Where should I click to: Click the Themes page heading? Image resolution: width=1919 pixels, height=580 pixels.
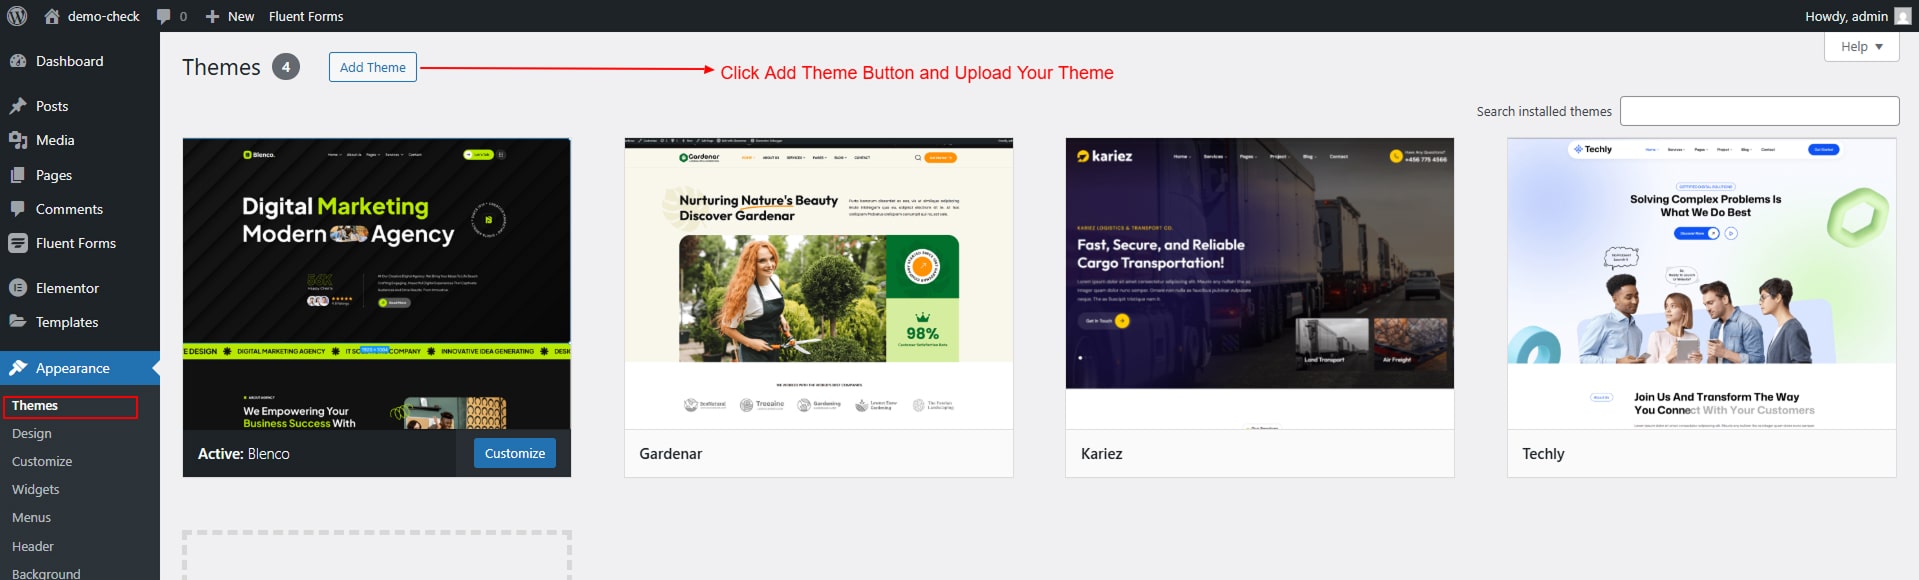(x=221, y=67)
